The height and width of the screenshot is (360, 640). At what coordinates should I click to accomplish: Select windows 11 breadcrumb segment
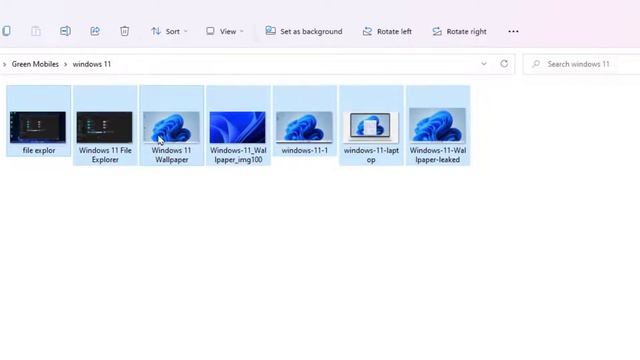(92, 64)
